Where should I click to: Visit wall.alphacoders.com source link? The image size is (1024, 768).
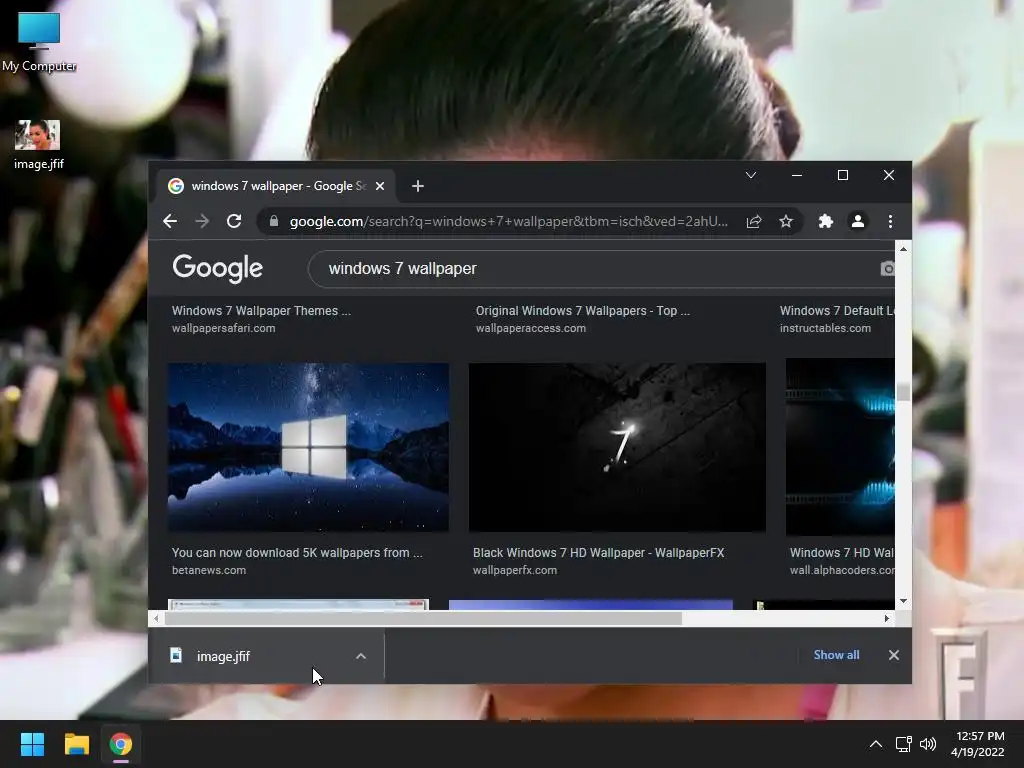click(842, 570)
